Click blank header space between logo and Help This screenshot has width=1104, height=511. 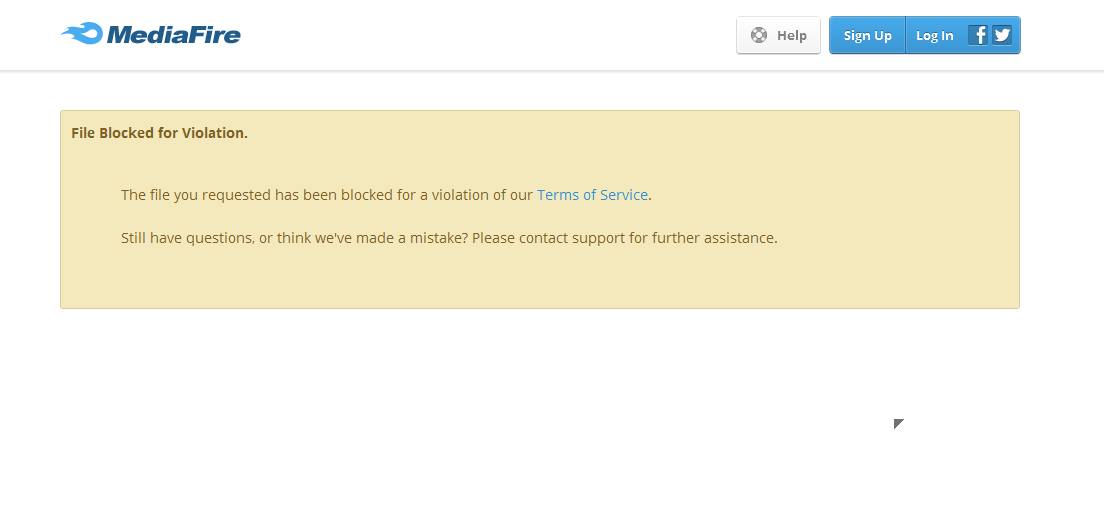pyautogui.click(x=480, y=35)
